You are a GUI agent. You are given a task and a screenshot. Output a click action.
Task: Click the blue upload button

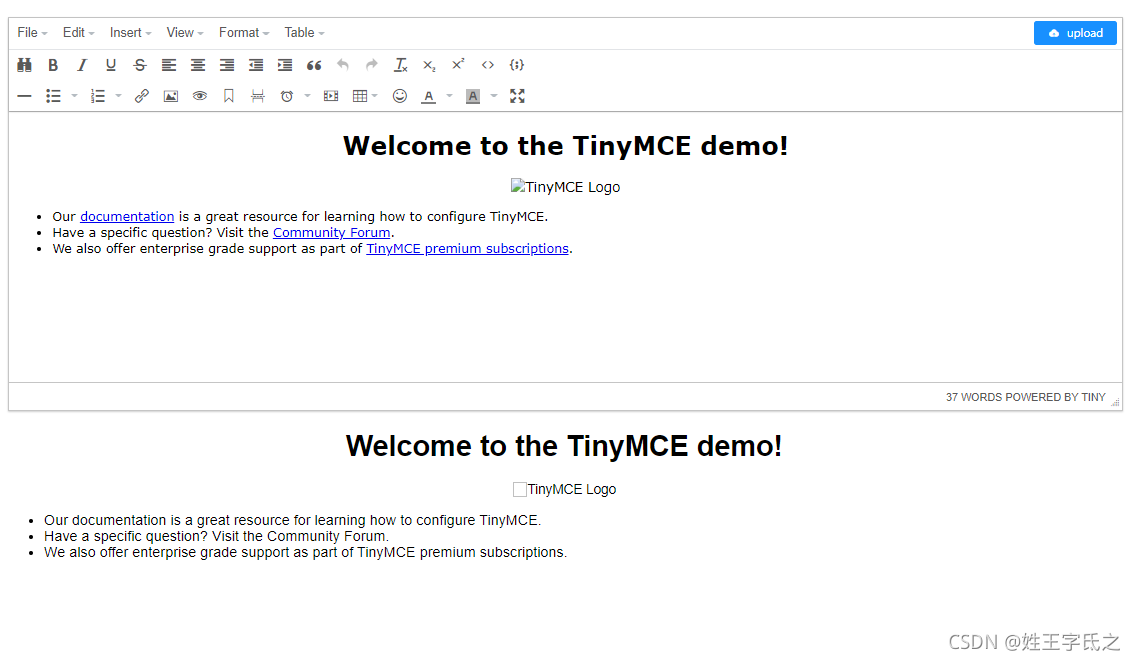1075,33
